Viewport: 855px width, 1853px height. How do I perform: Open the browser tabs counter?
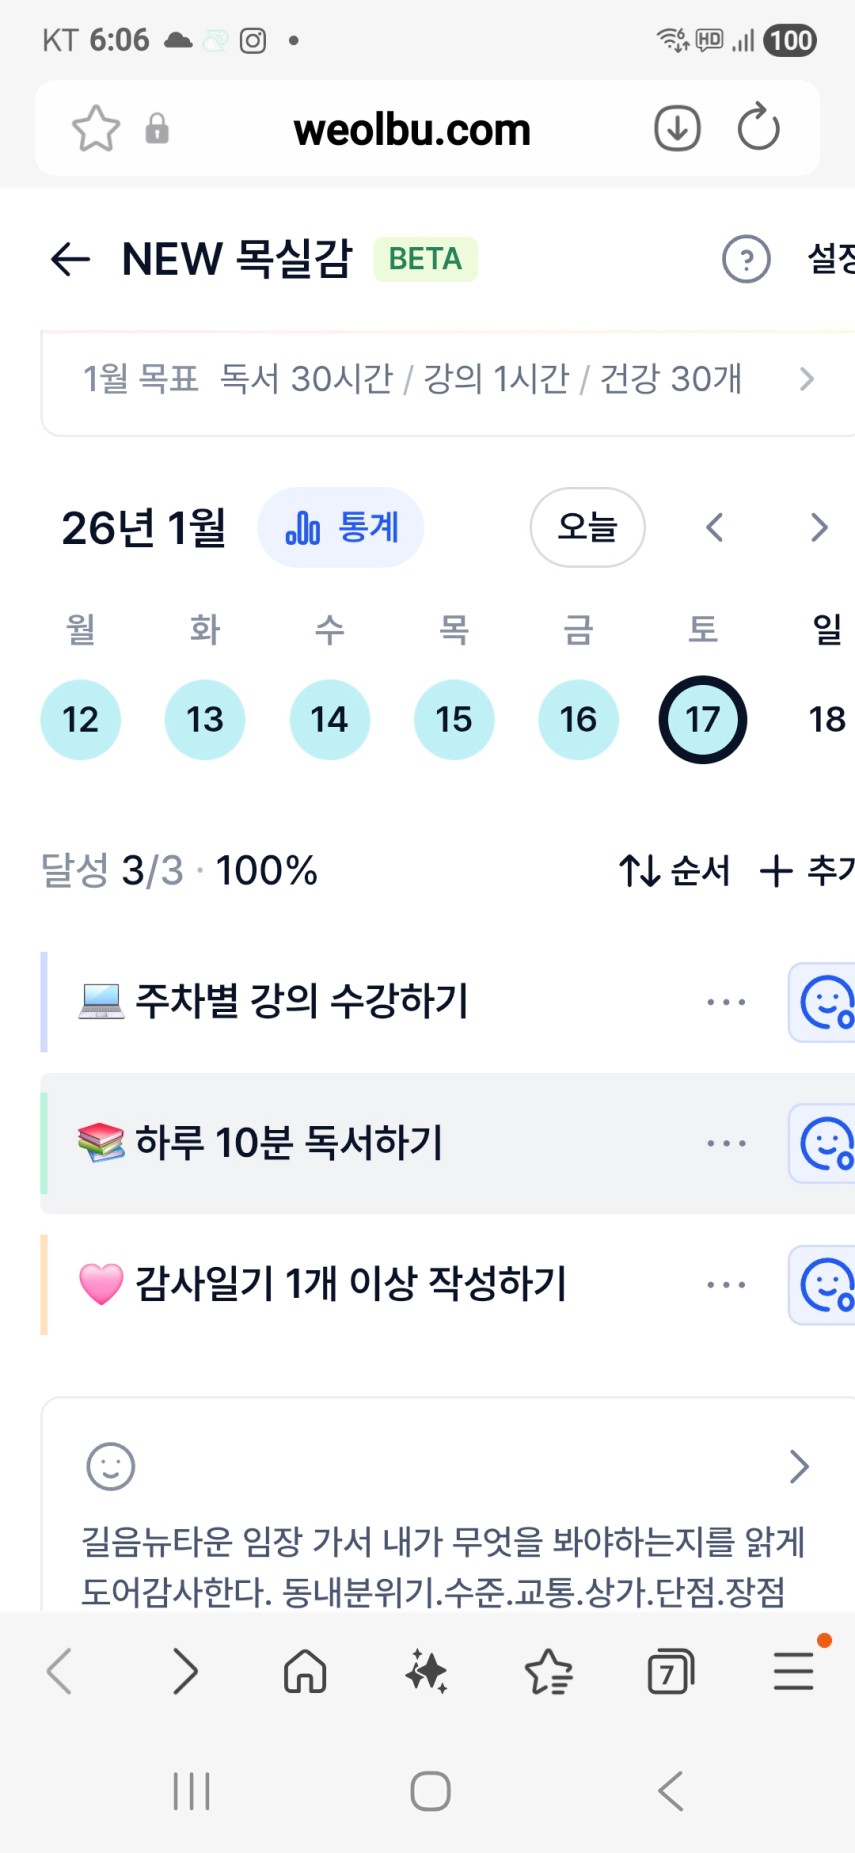point(670,1671)
